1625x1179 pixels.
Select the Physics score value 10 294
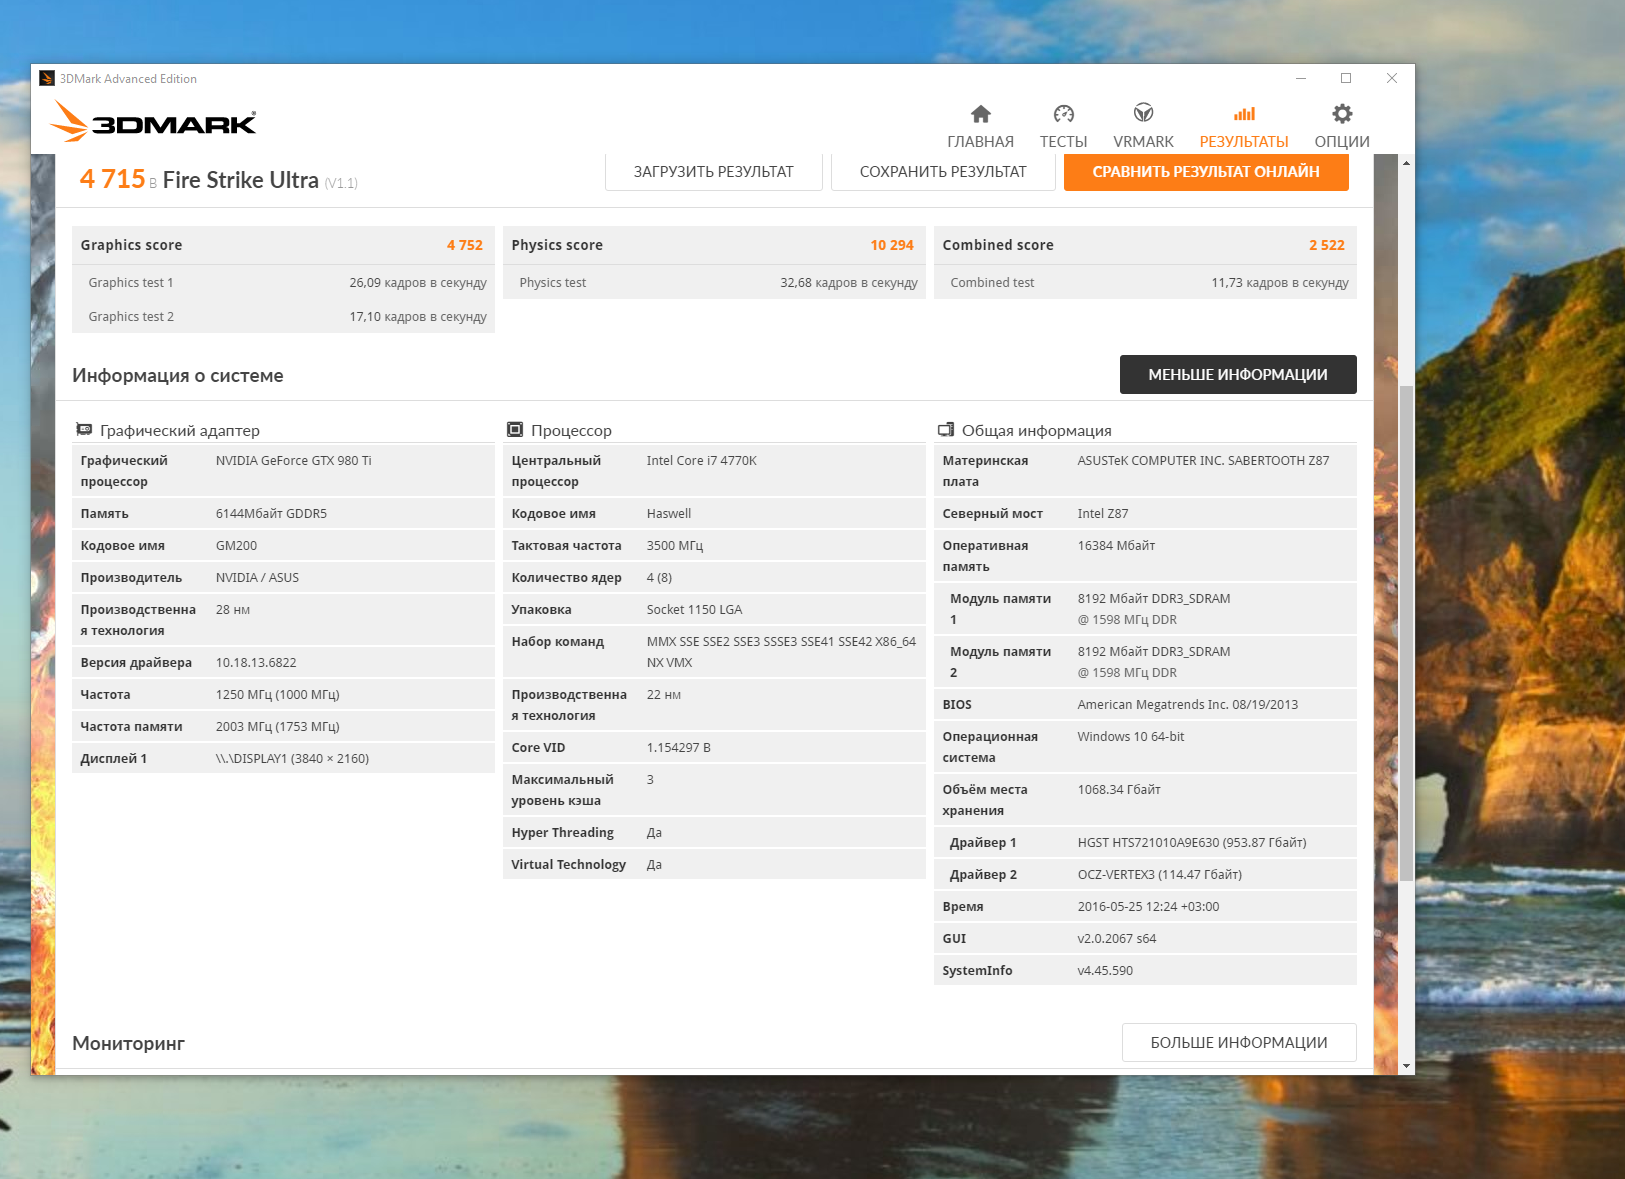coord(892,245)
